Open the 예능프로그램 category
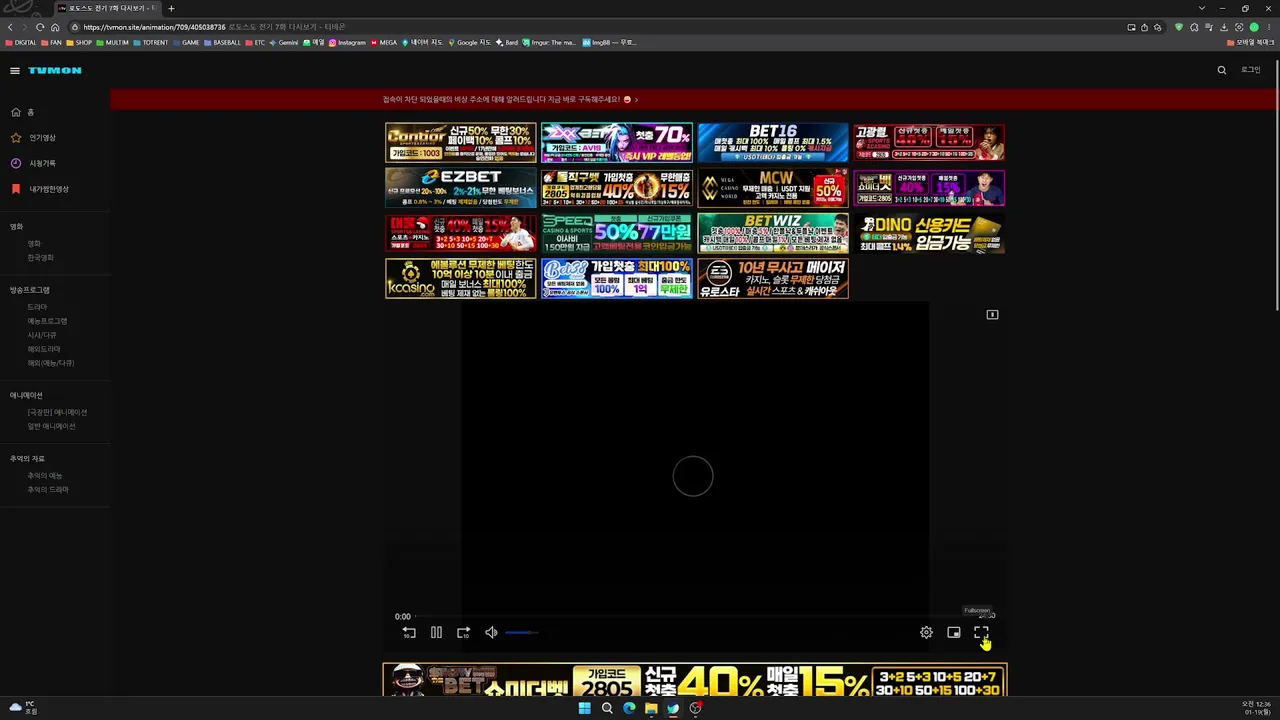1280x720 pixels. pyautogui.click(x=47, y=321)
